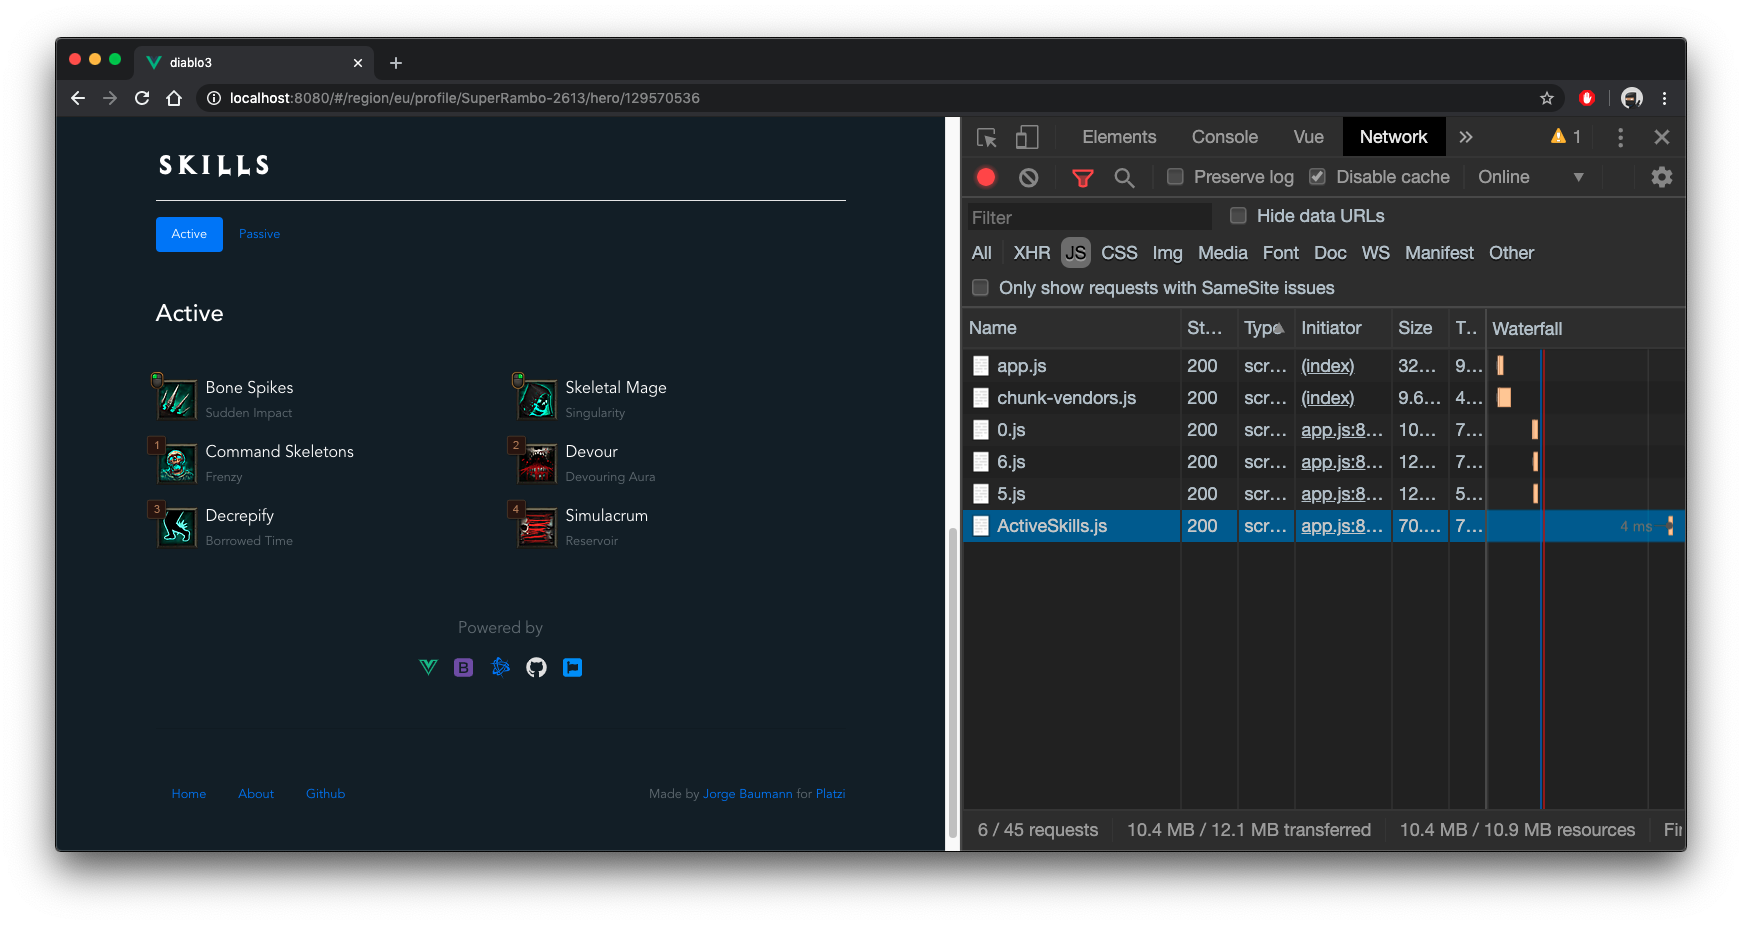The width and height of the screenshot is (1742, 925).
Task: Open a new browser tab
Action: coord(396,63)
